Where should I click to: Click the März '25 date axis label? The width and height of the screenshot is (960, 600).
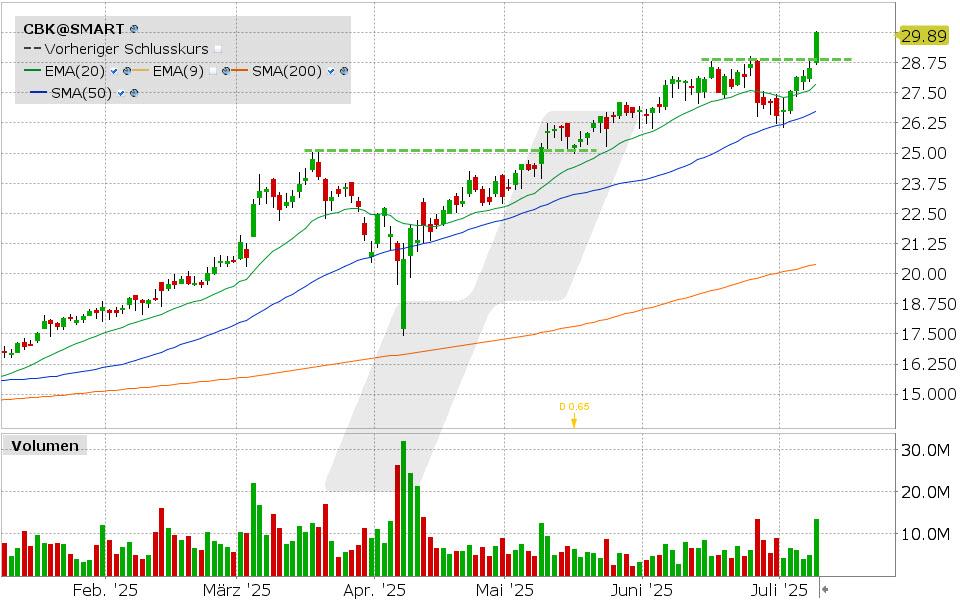coord(236,590)
